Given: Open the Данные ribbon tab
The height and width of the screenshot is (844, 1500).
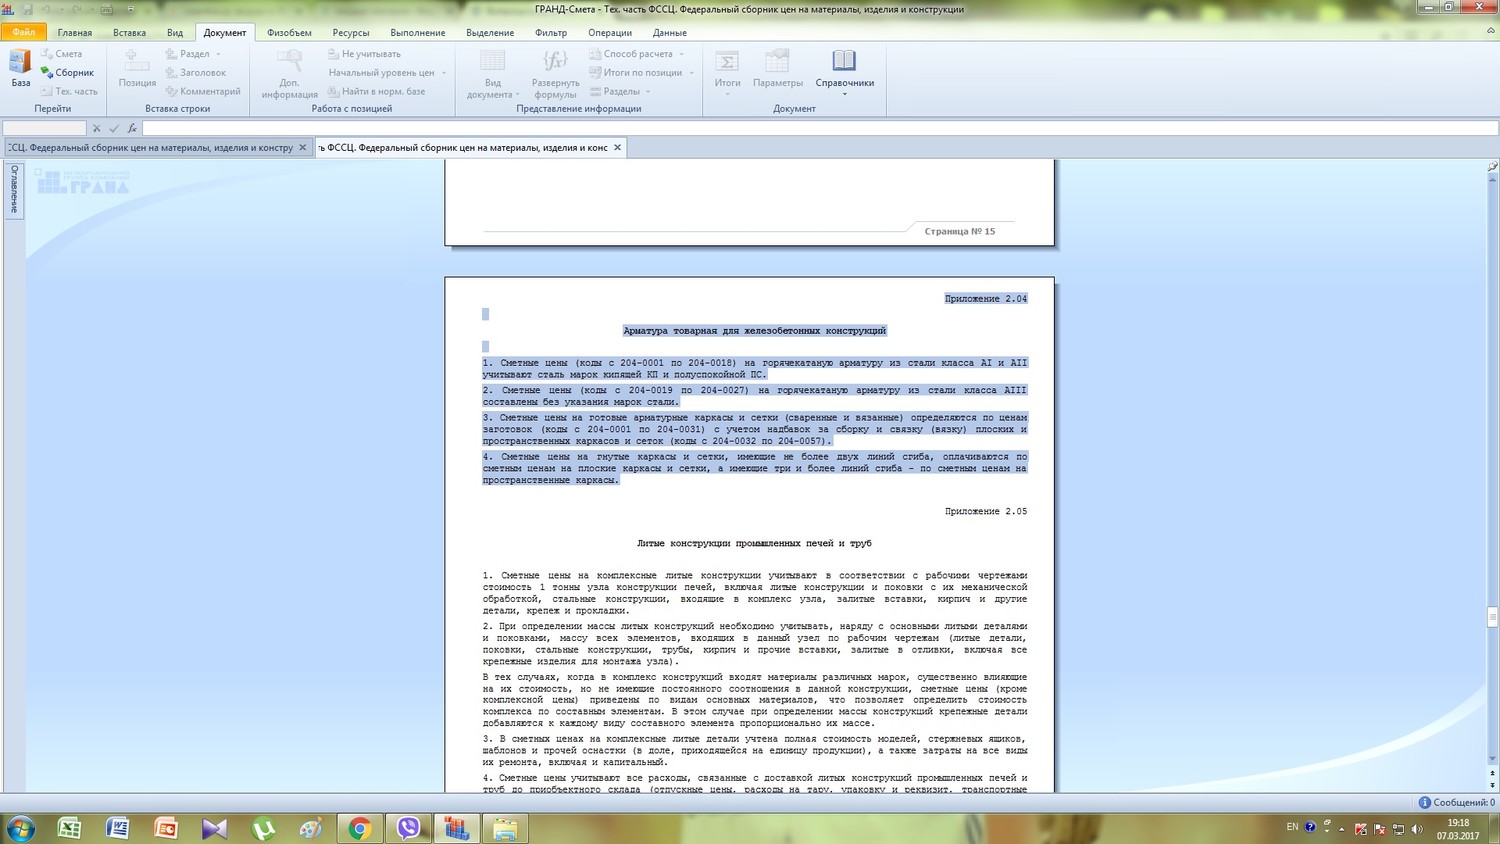Looking at the screenshot, I should 670,32.
